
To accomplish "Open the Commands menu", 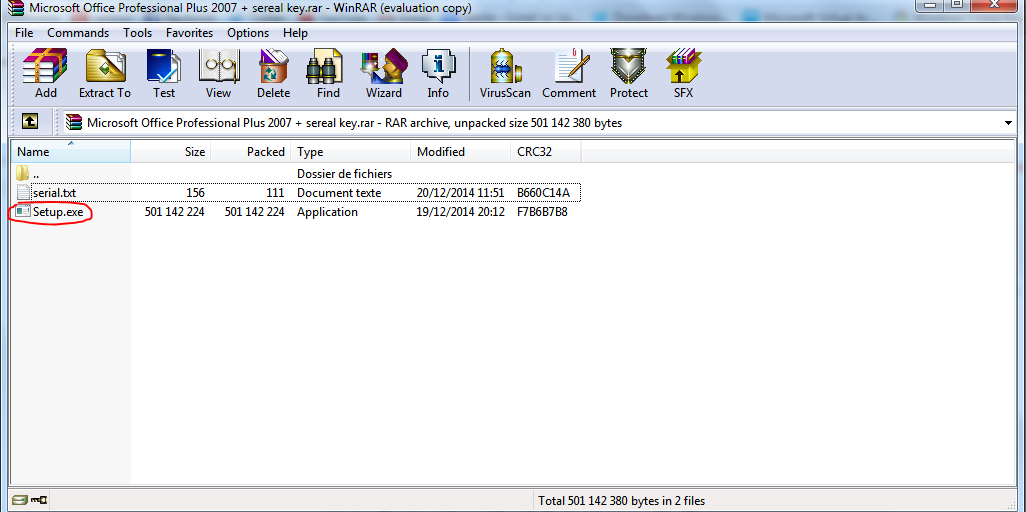I will point(78,33).
